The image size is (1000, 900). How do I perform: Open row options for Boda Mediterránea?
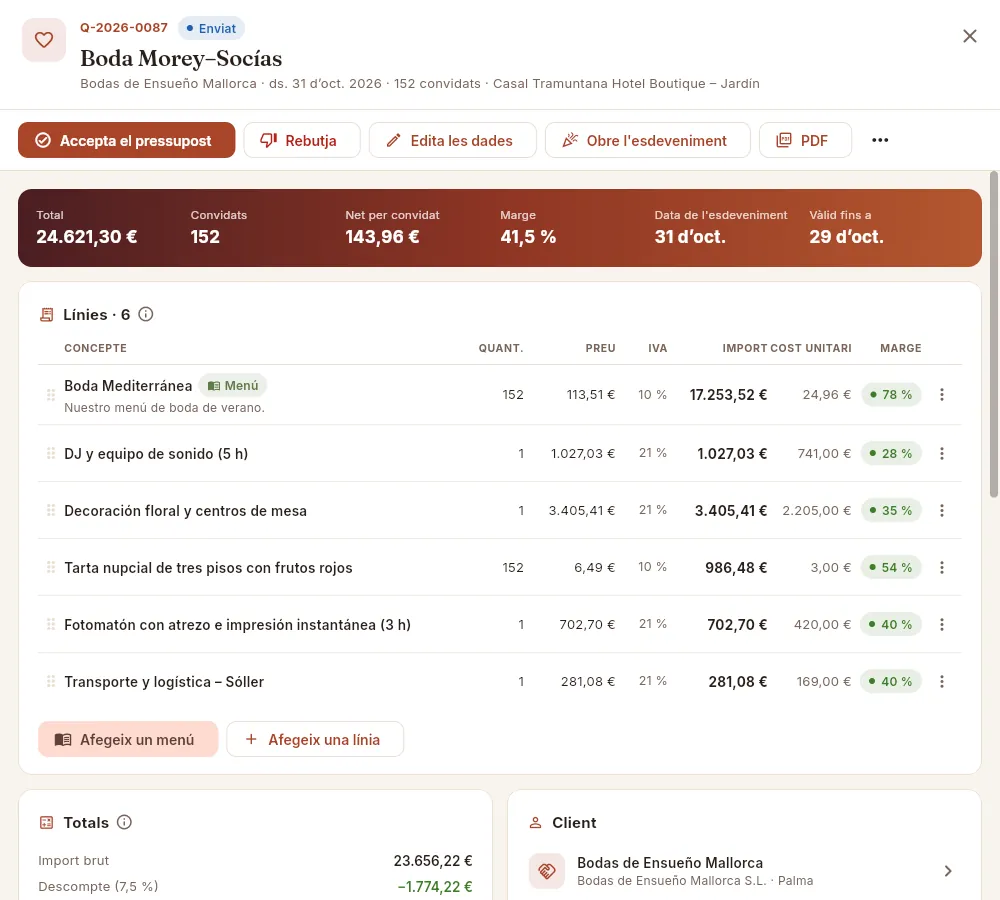942,395
